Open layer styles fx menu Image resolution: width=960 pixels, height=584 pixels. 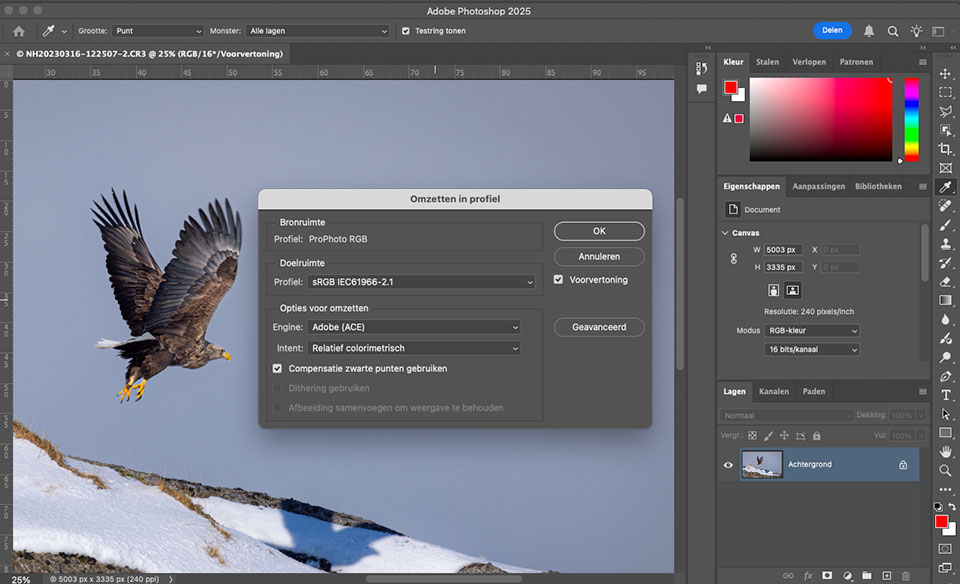click(x=808, y=575)
